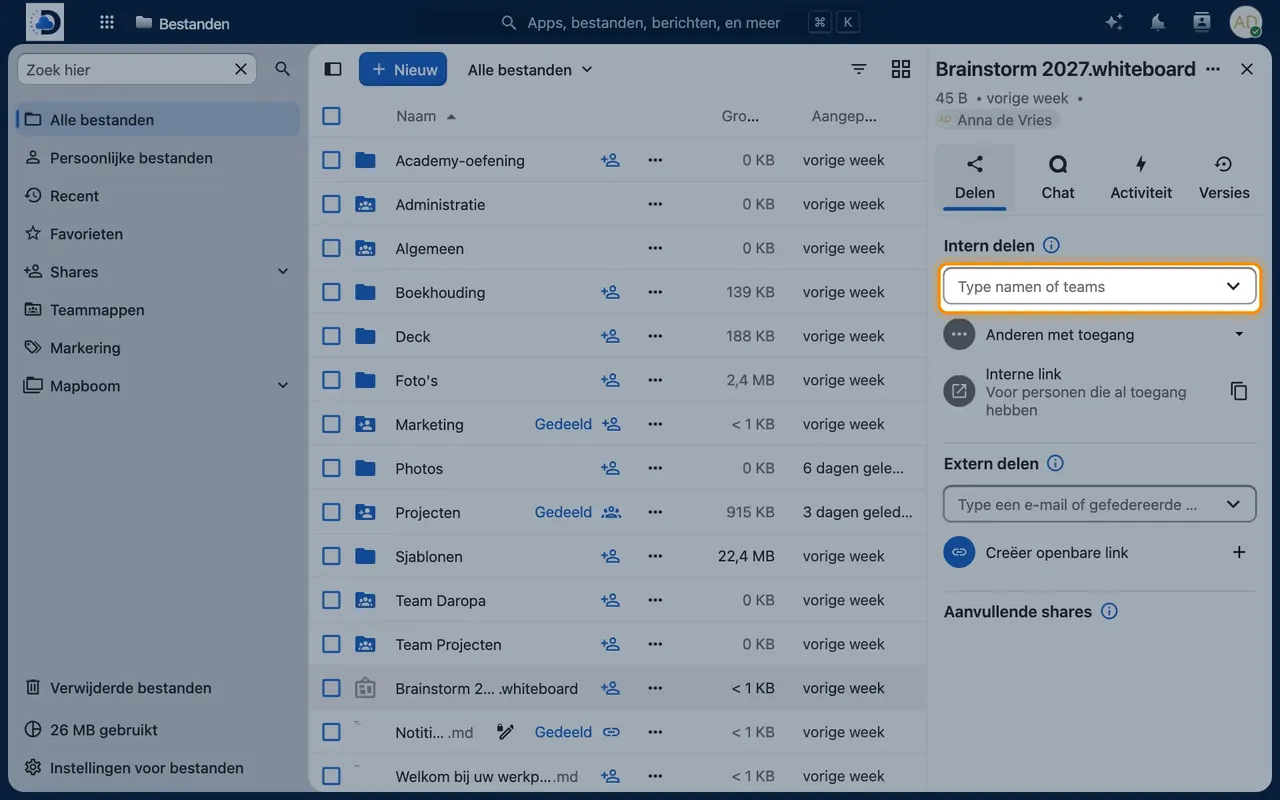Screen dimensions: 1280x800
Task: Select the Brainstorm whiteboard checkbox
Action: pyautogui.click(x=332, y=688)
